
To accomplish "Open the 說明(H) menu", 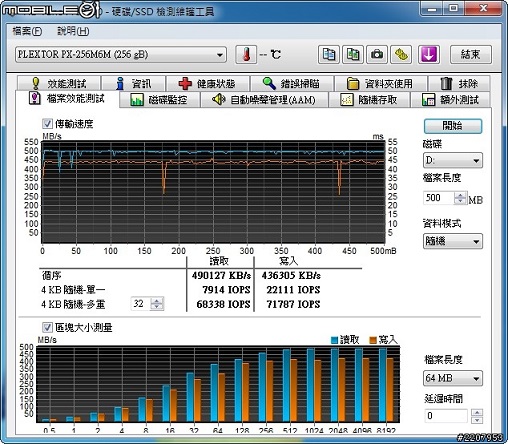I will click(x=73, y=31).
